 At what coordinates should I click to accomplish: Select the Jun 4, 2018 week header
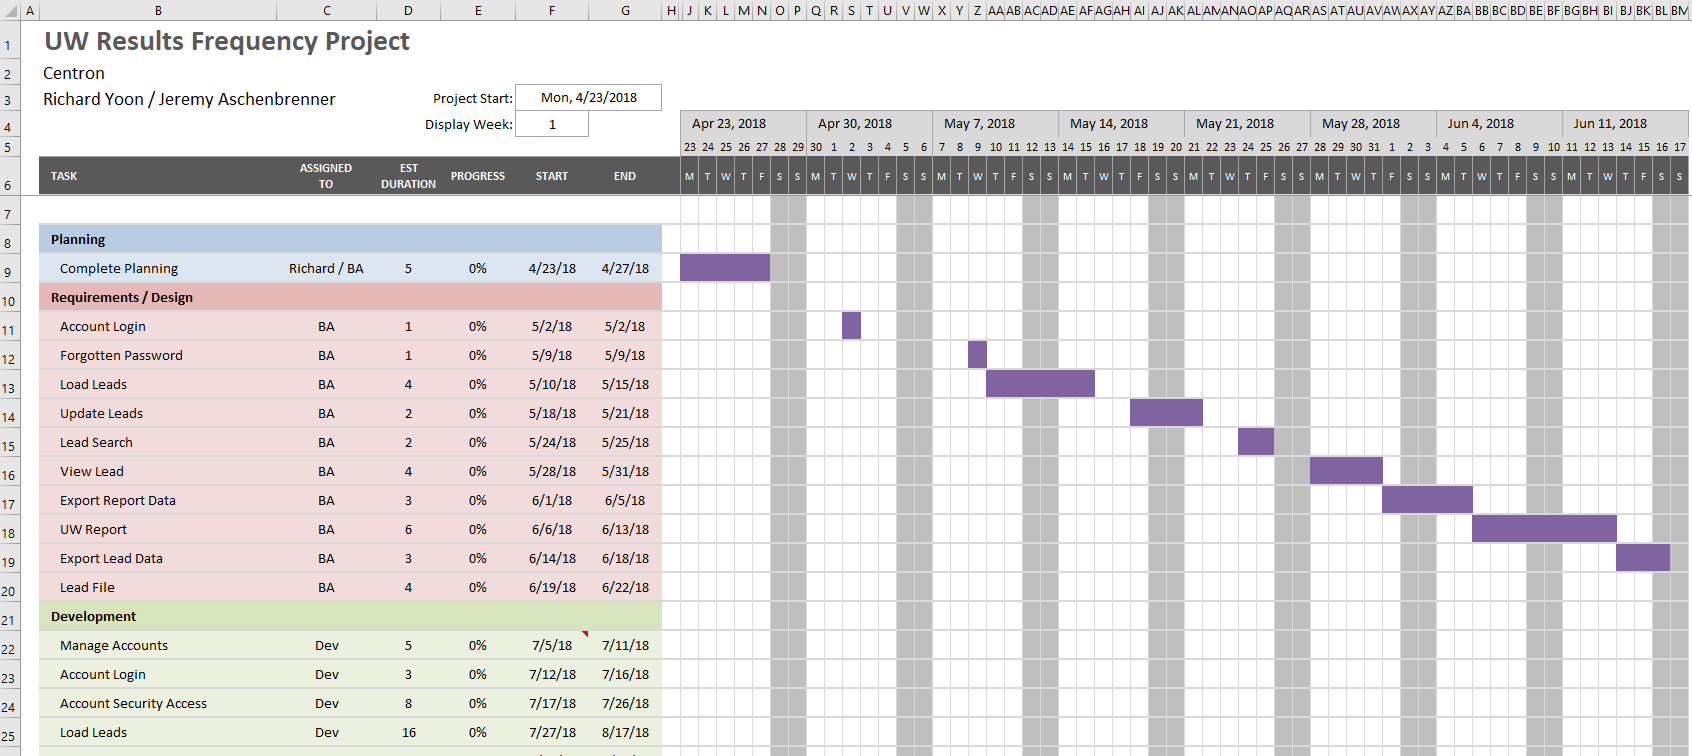pyautogui.click(x=1499, y=124)
